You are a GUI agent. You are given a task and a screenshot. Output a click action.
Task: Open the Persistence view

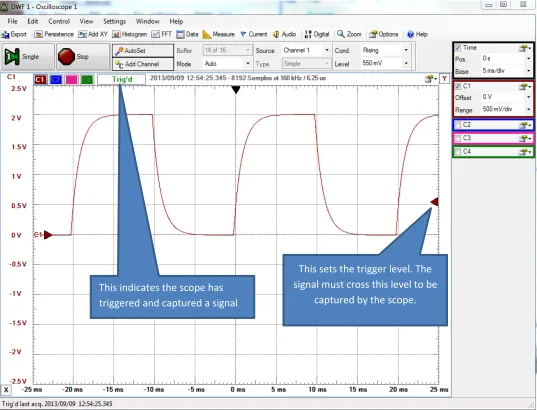click(x=54, y=34)
